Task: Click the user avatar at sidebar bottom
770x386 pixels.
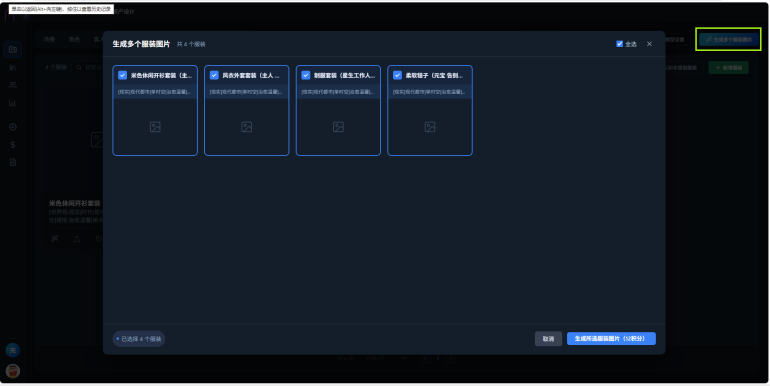Action: [x=13, y=371]
